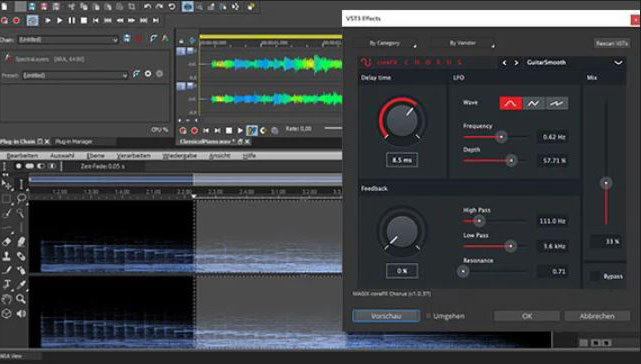Screen dimensions: 641x364
Task: Open the Preset dropdown below SpectraLayers
Action: [x=75, y=75]
